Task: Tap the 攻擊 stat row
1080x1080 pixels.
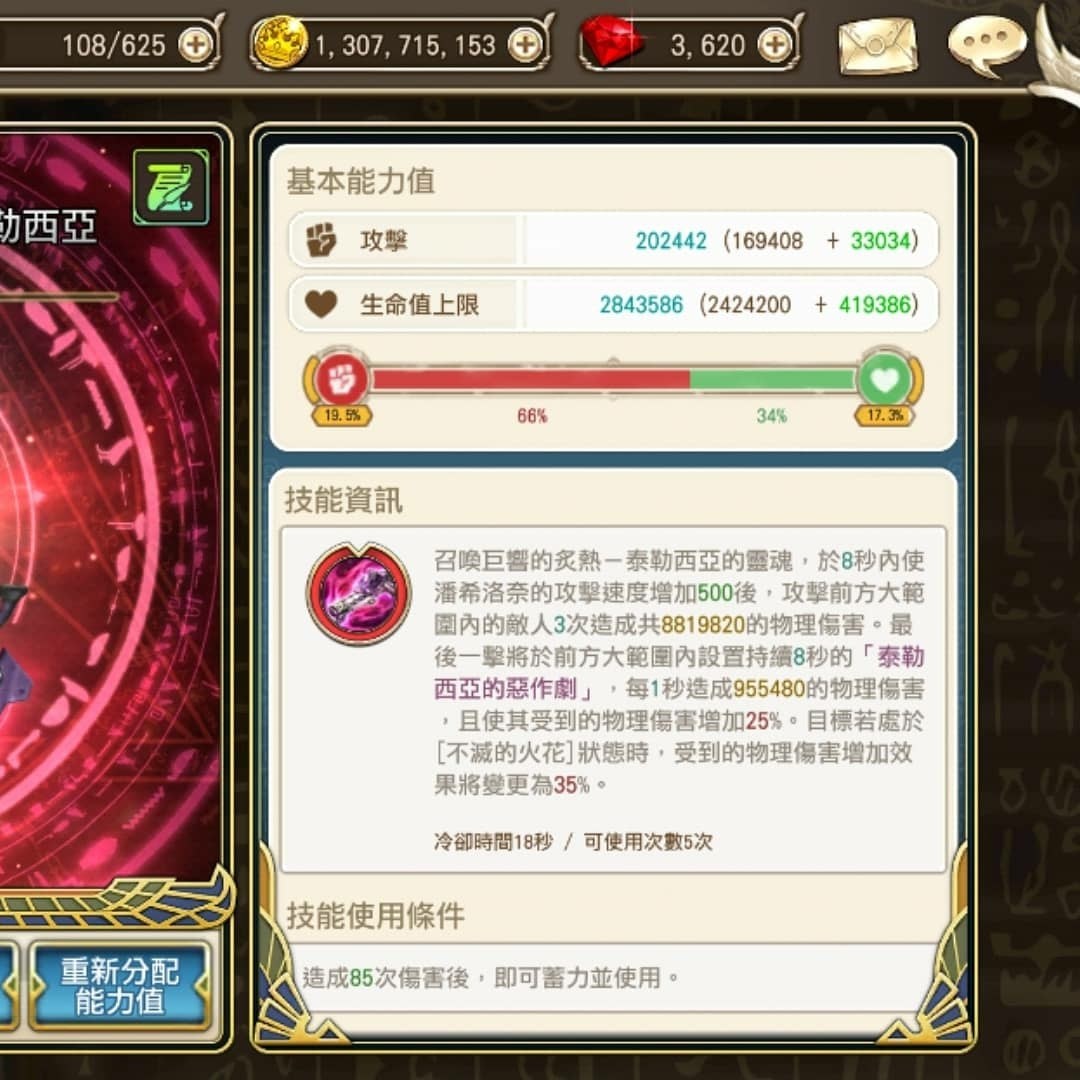Action: coord(613,240)
